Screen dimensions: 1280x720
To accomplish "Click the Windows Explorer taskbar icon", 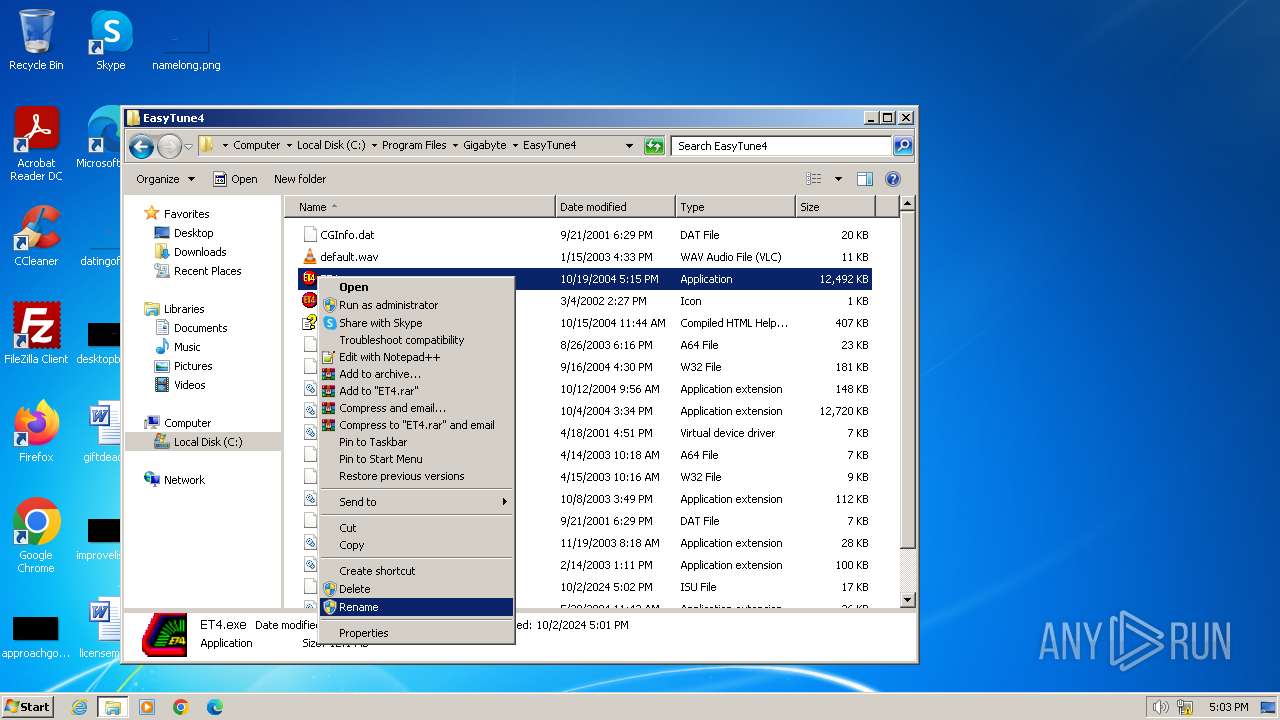I will [x=113, y=707].
